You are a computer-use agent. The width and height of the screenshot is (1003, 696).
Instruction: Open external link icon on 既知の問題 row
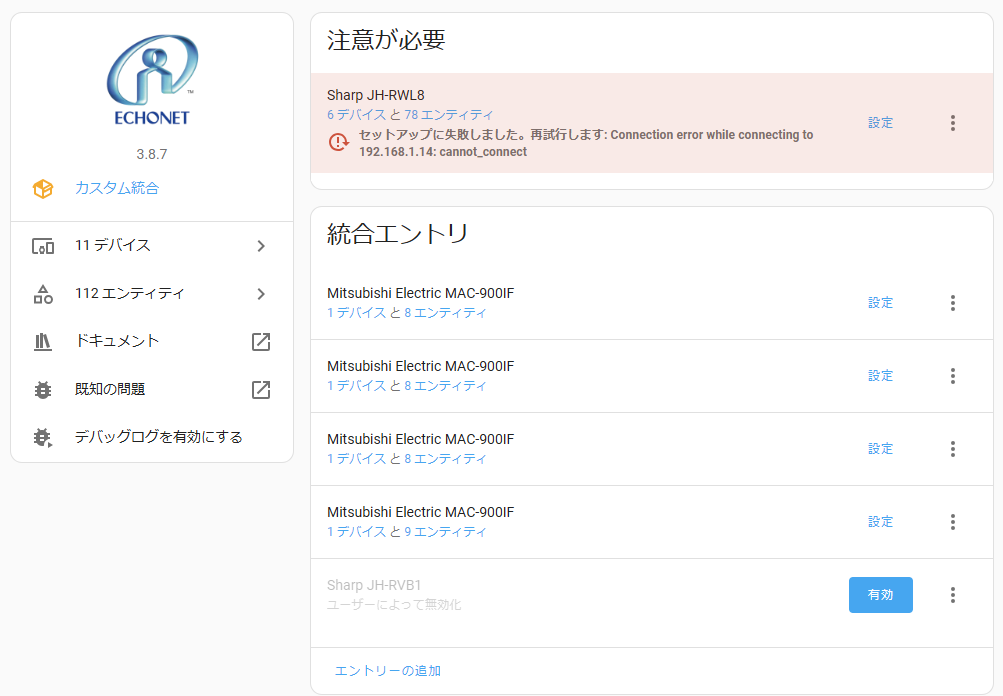(261, 390)
